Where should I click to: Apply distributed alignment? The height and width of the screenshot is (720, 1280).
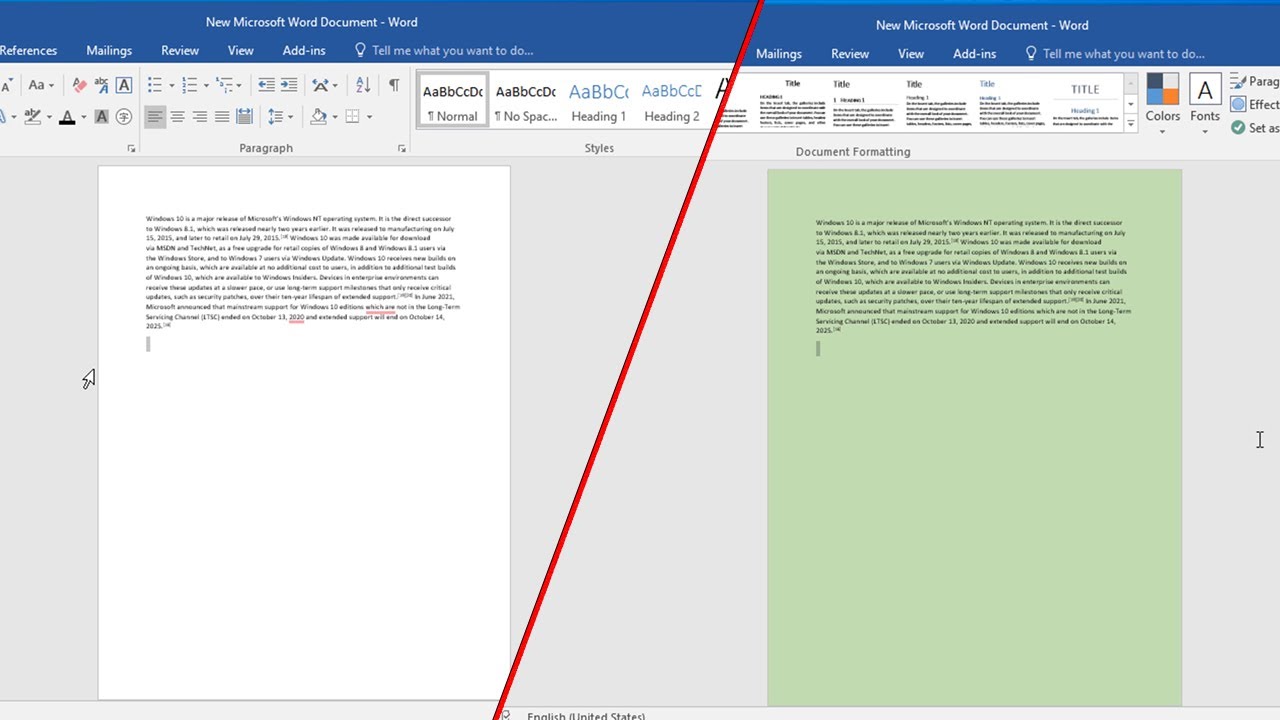coord(244,117)
